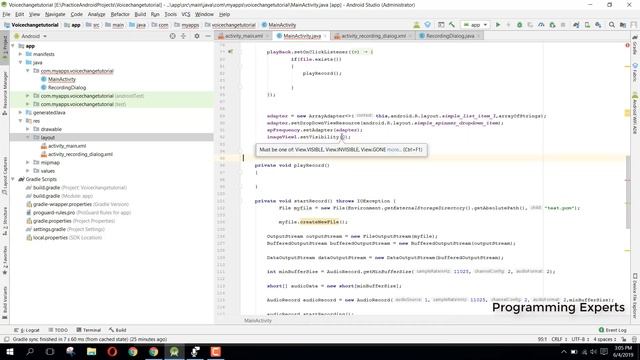Select activity_main.xml in layout folder
This screenshot has width=640, height=360.
tap(67, 146)
